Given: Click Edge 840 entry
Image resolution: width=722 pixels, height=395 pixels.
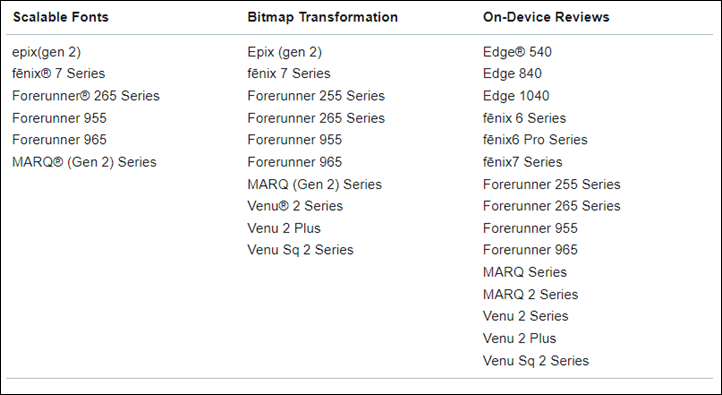Looking at the screenshot, I should (x=512, y=73).
